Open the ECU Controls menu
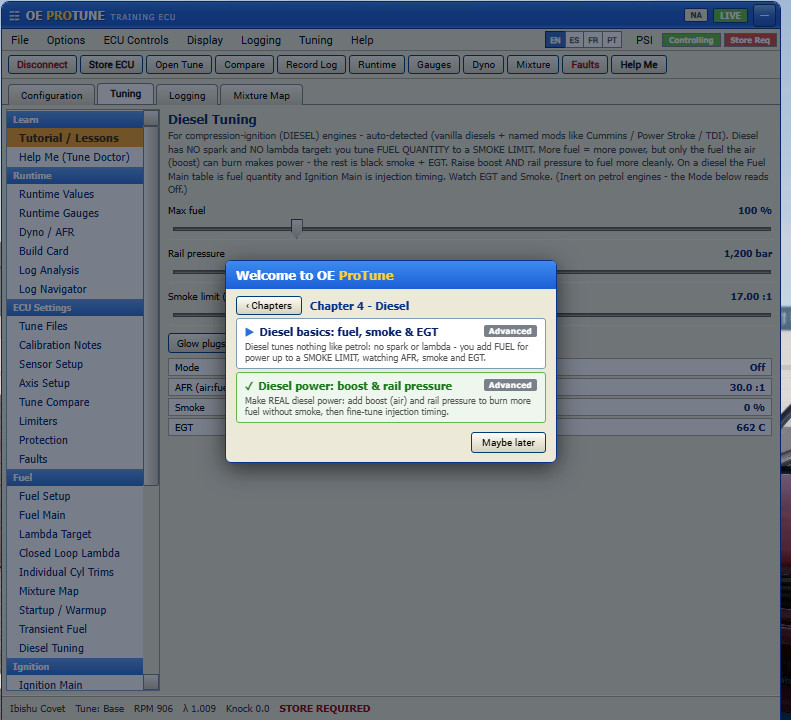Viewport: 791px width, 720px height. pyautogui.click(x=136, y=40)
